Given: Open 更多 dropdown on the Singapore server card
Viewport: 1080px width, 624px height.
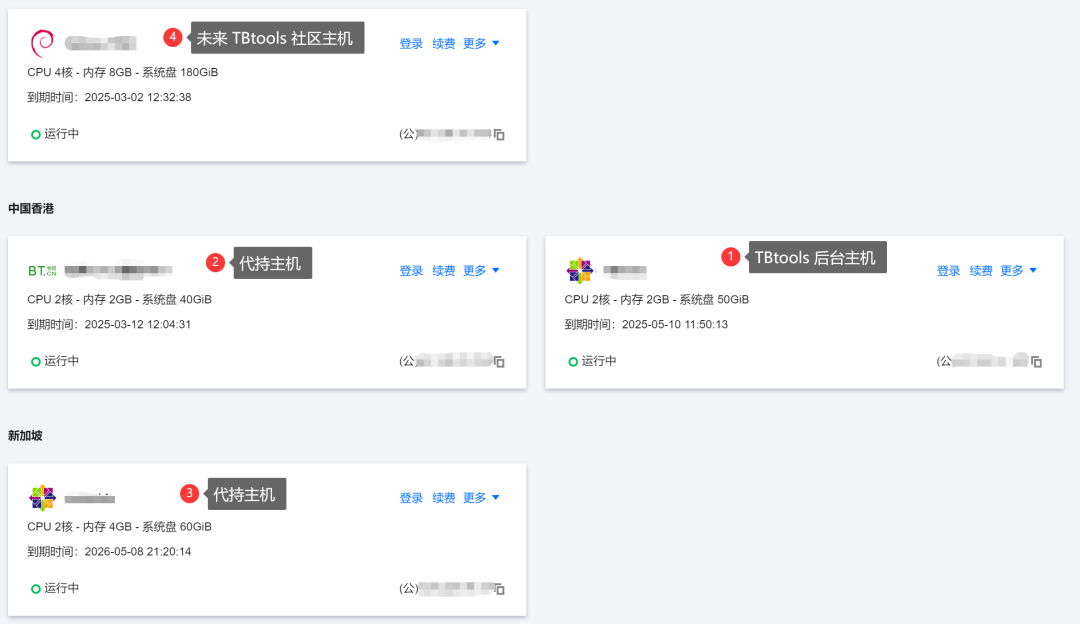Looking at the screenshot, I should tap(481, 498).
